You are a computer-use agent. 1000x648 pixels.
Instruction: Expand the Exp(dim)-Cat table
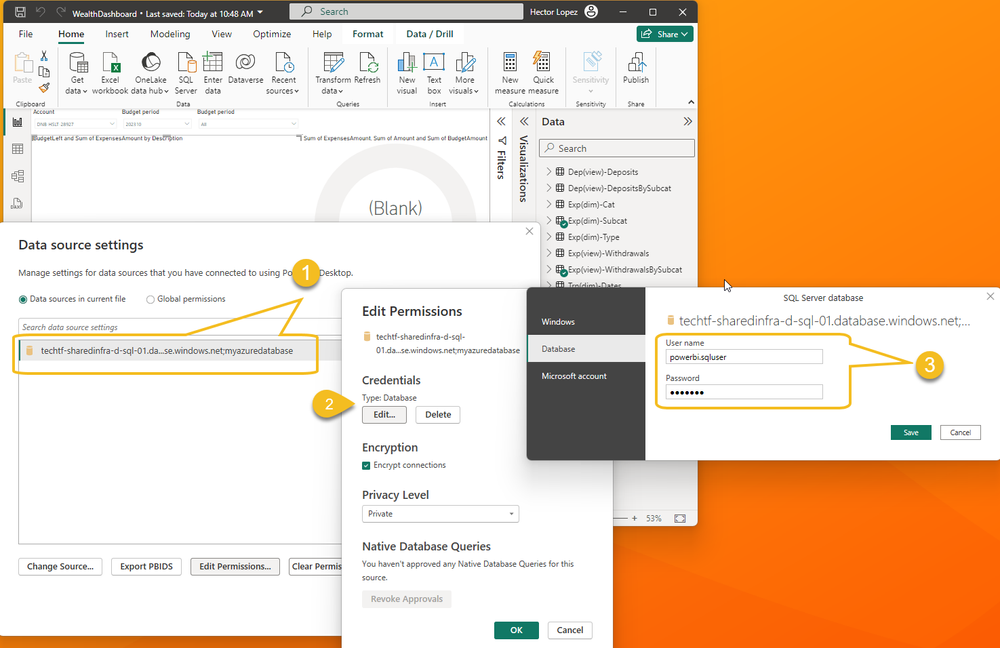[x=549, y=205]
